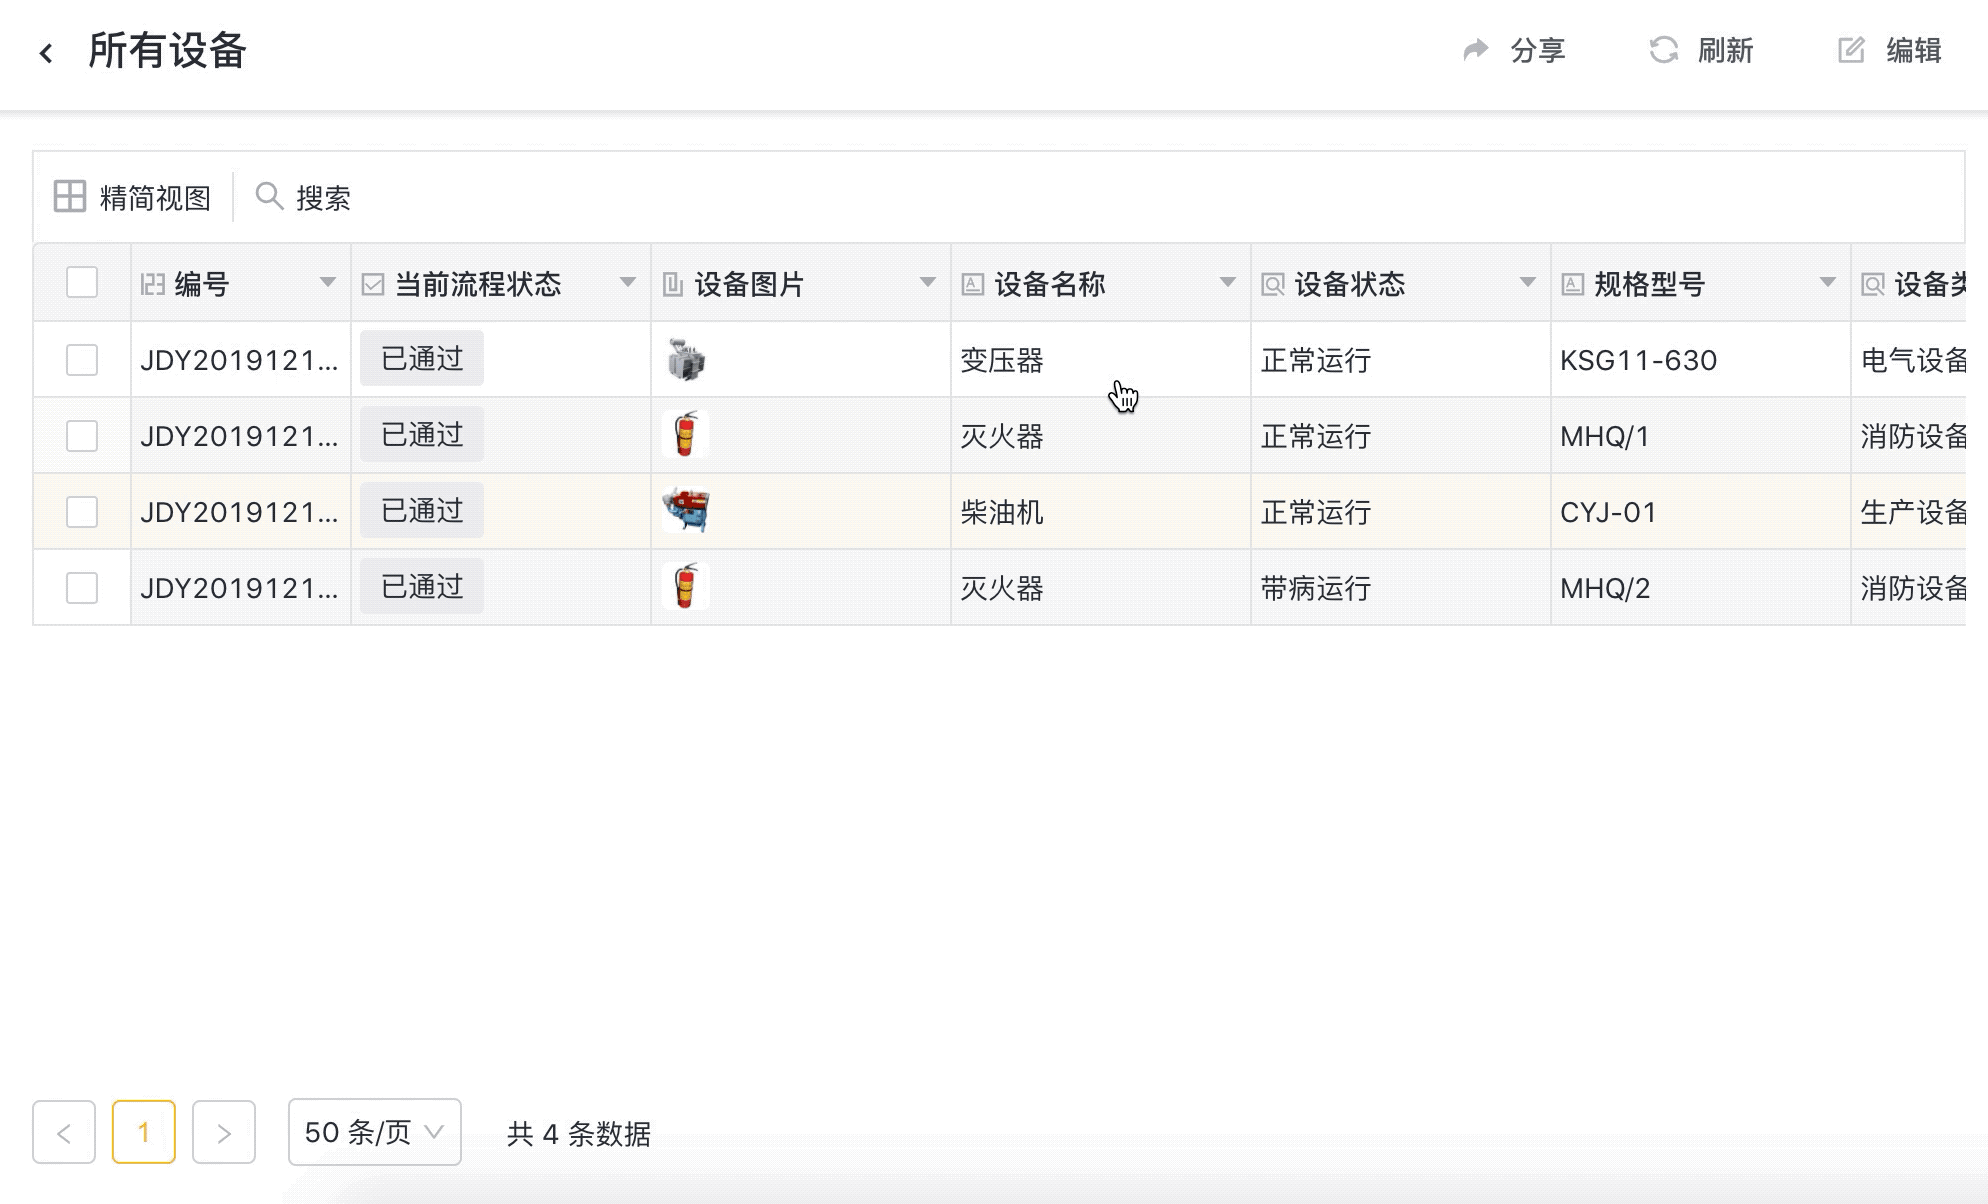Click page number 1 button
Viewport: 1988px width, 1204px height.
pos(144,1132)
